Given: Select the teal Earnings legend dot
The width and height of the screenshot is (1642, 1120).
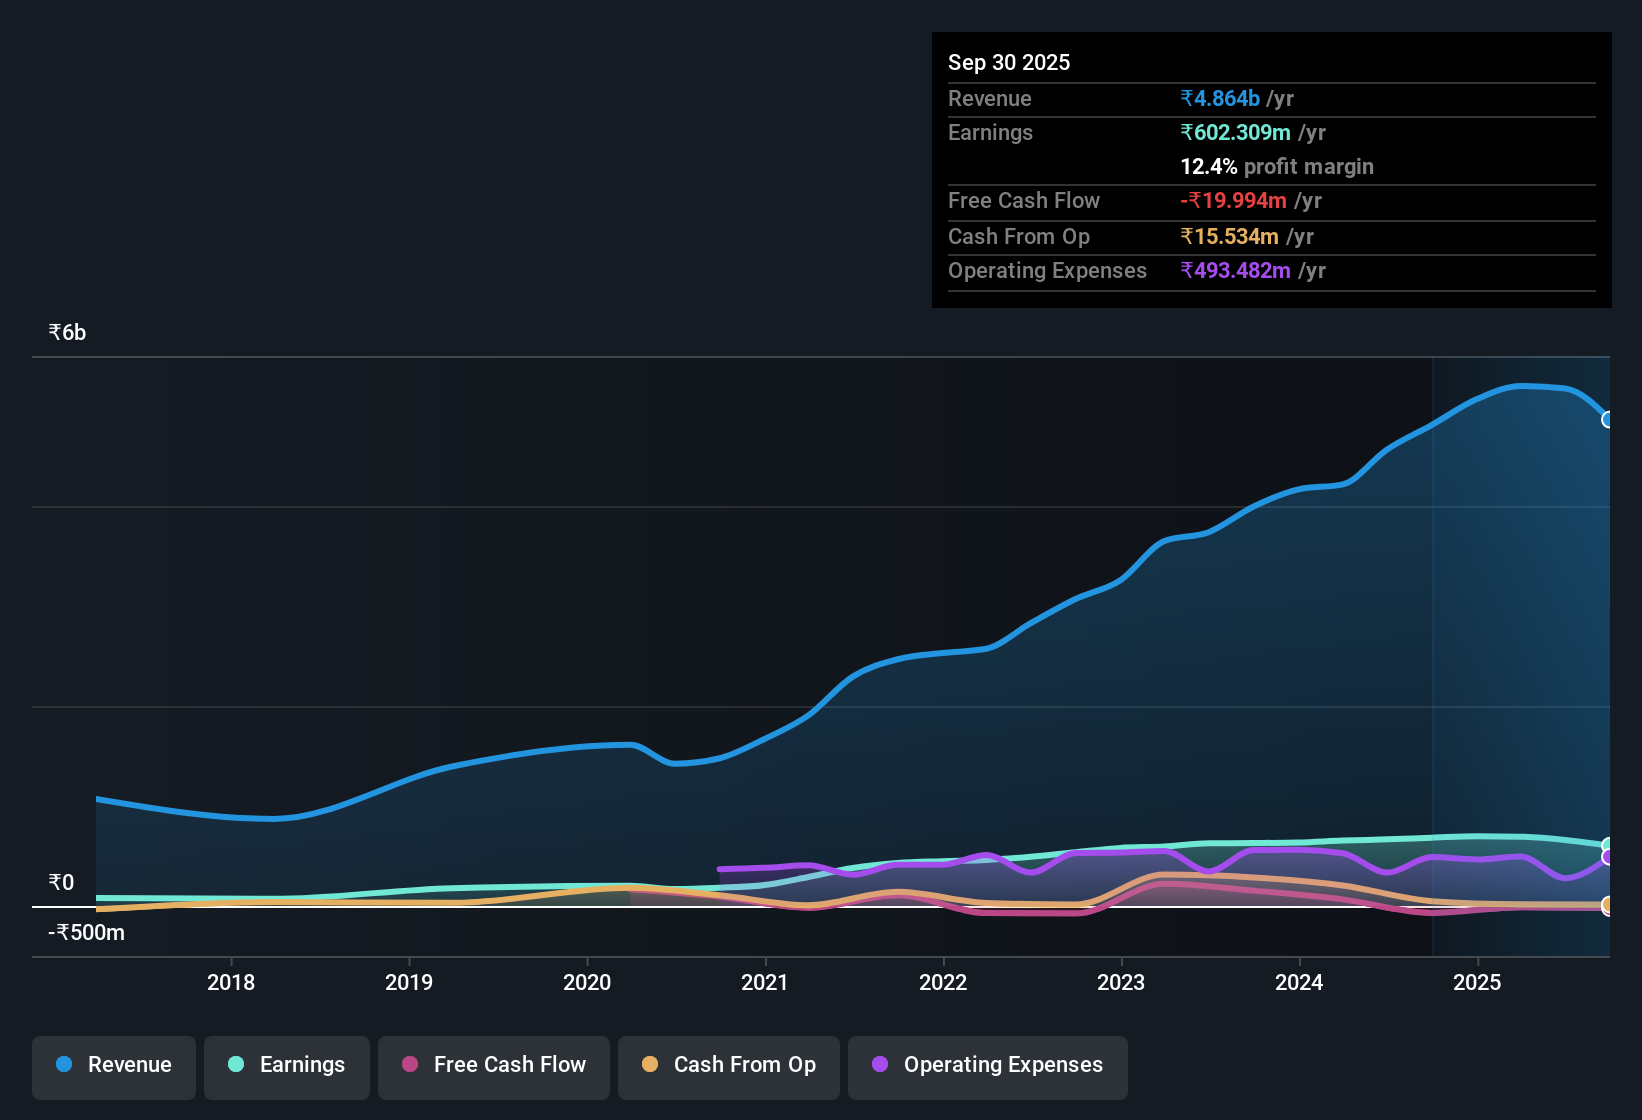Looking at the screenshot, I should pos(236,1065).
